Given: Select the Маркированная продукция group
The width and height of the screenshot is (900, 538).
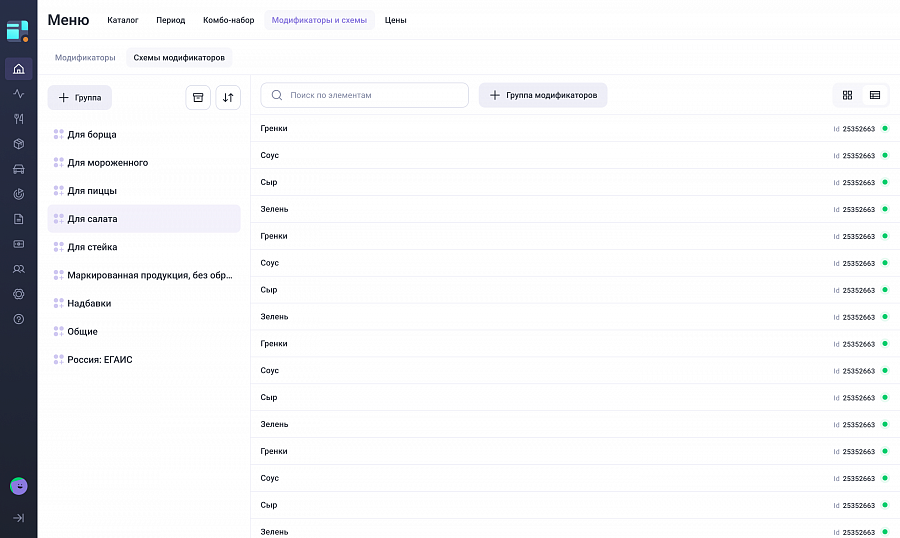Looking at the screenshot, I should click(144, 275).
